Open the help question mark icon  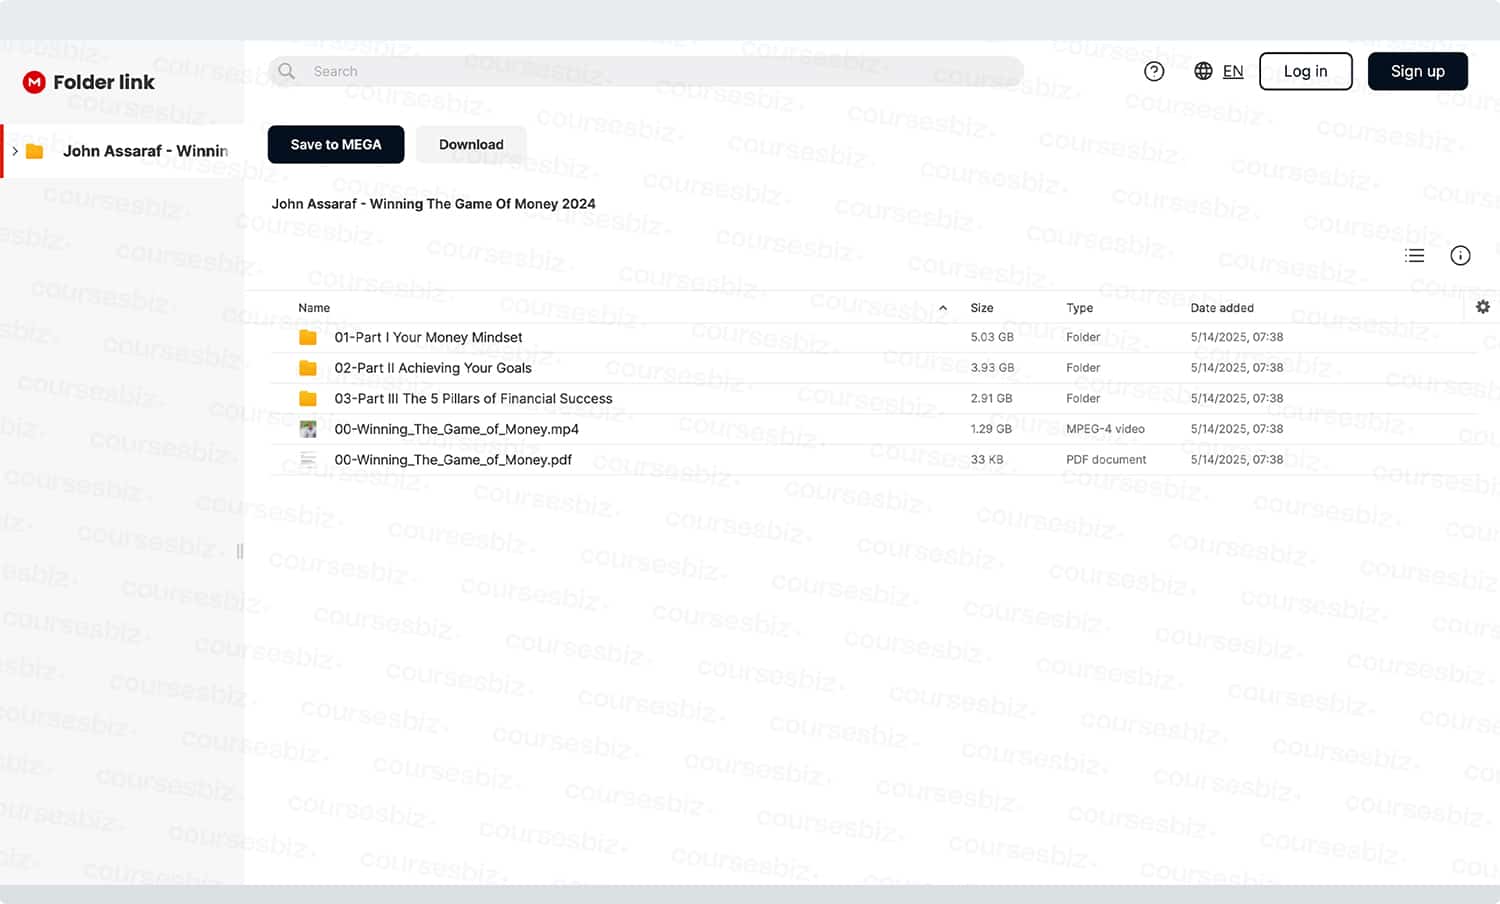point(1154,71)
